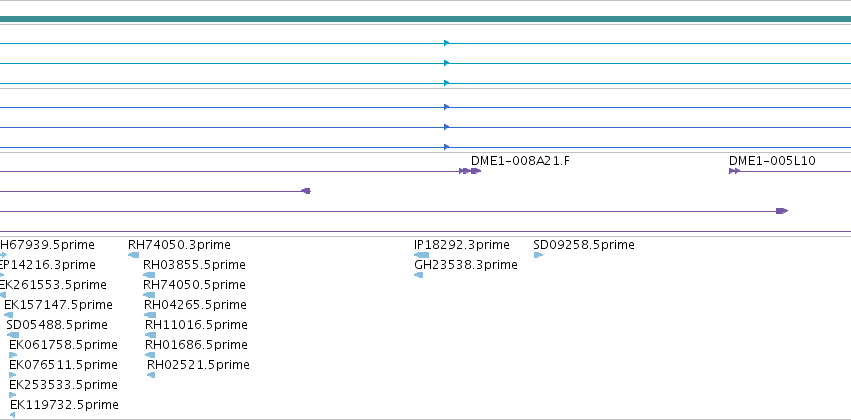Viewport: 851px width, 420px height.
Task: Select the RH02521.5prime label
Action: 198,365
